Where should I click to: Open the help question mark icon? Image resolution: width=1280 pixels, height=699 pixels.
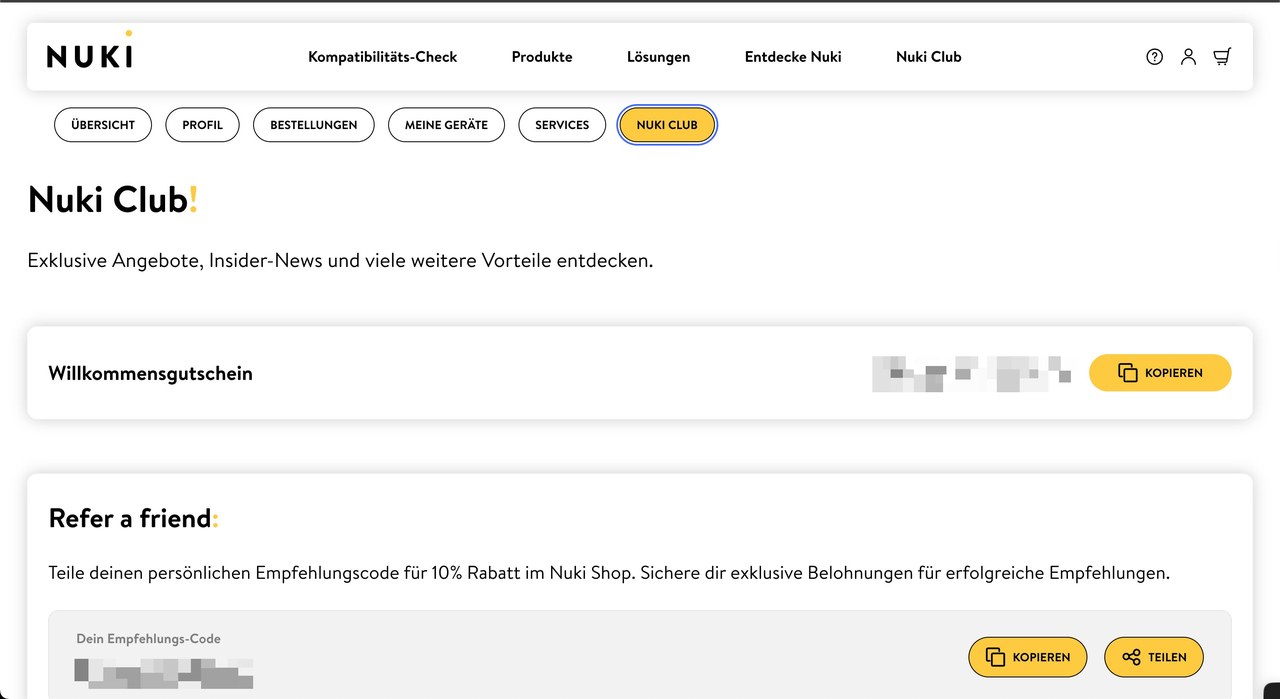[x=1154, y=57]
